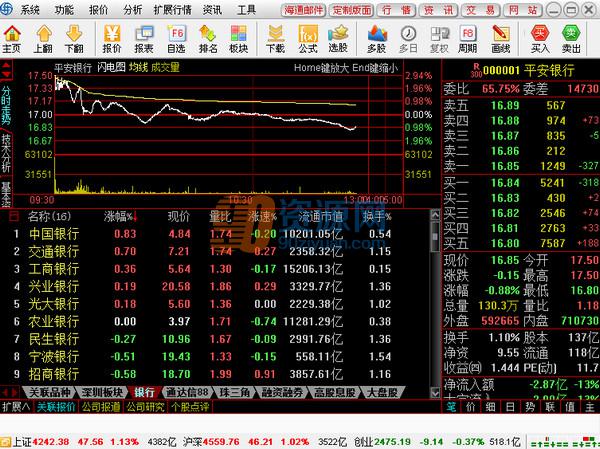Image resolution: width=600 pixels, height=449 pixels.
Task: Sort list by 涨幅% column header
Action: pos(121,217)
